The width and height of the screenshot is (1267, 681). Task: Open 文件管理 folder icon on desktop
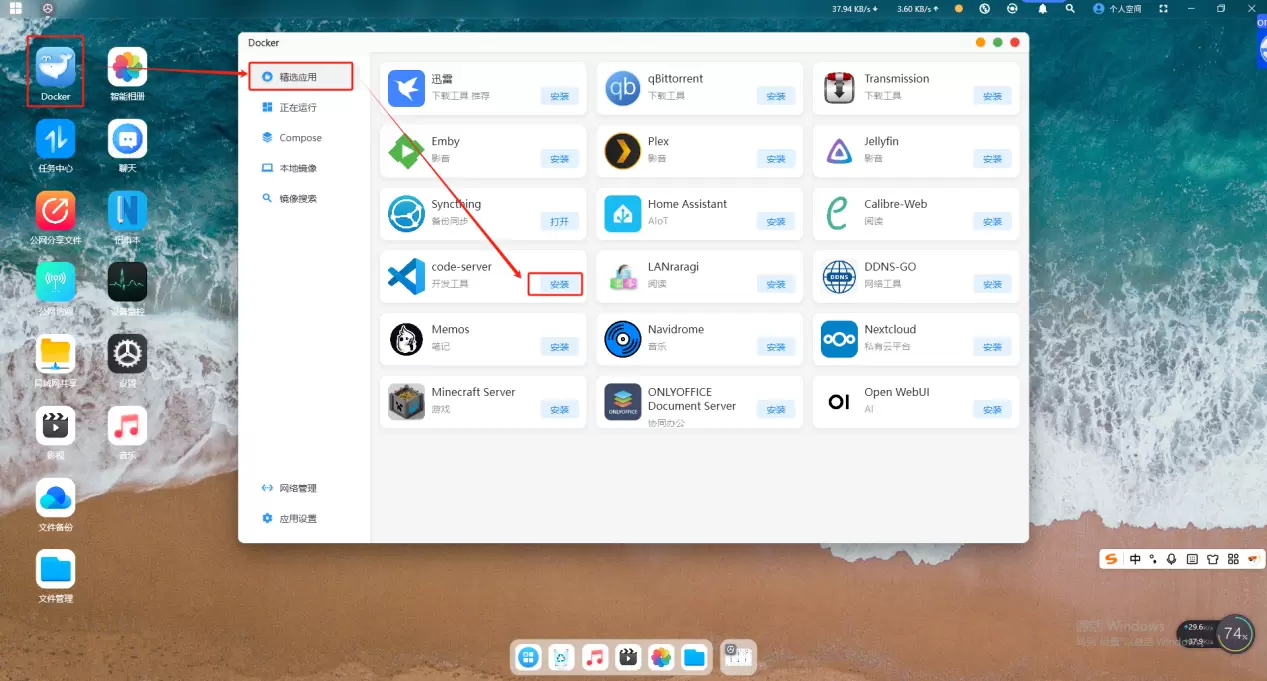55,570
